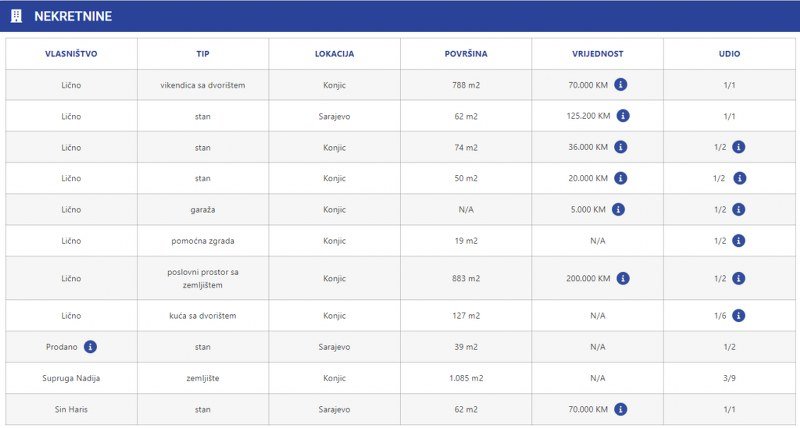The height and width of the screenshot is (428, 800).
Task: Click info icon next to 70.000 KM vikendica value
Action: pos(620,85)
